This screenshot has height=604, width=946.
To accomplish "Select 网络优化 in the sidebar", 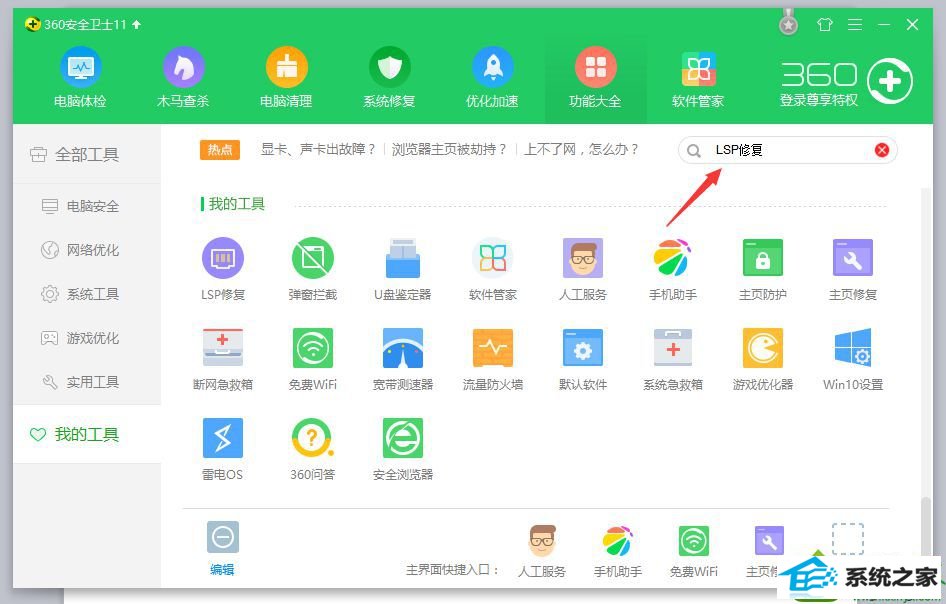I will tap(92, 250).
